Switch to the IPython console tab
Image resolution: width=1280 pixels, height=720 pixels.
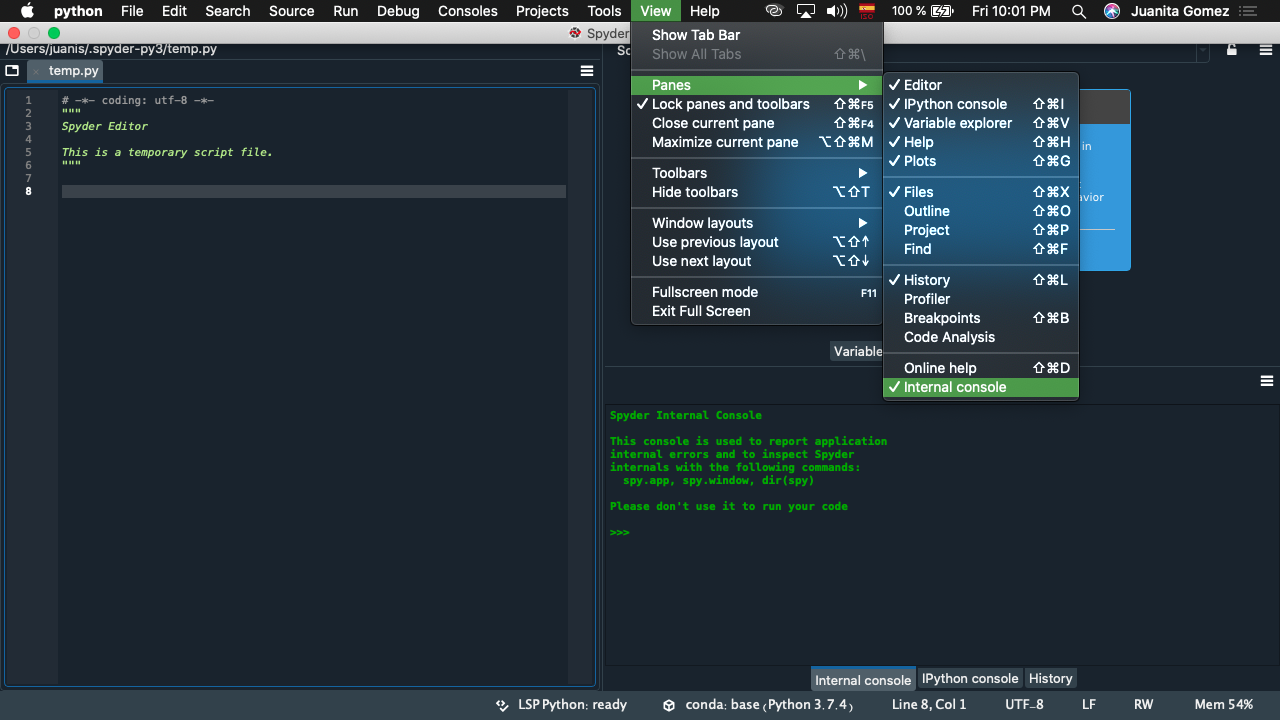pos(970,678)
